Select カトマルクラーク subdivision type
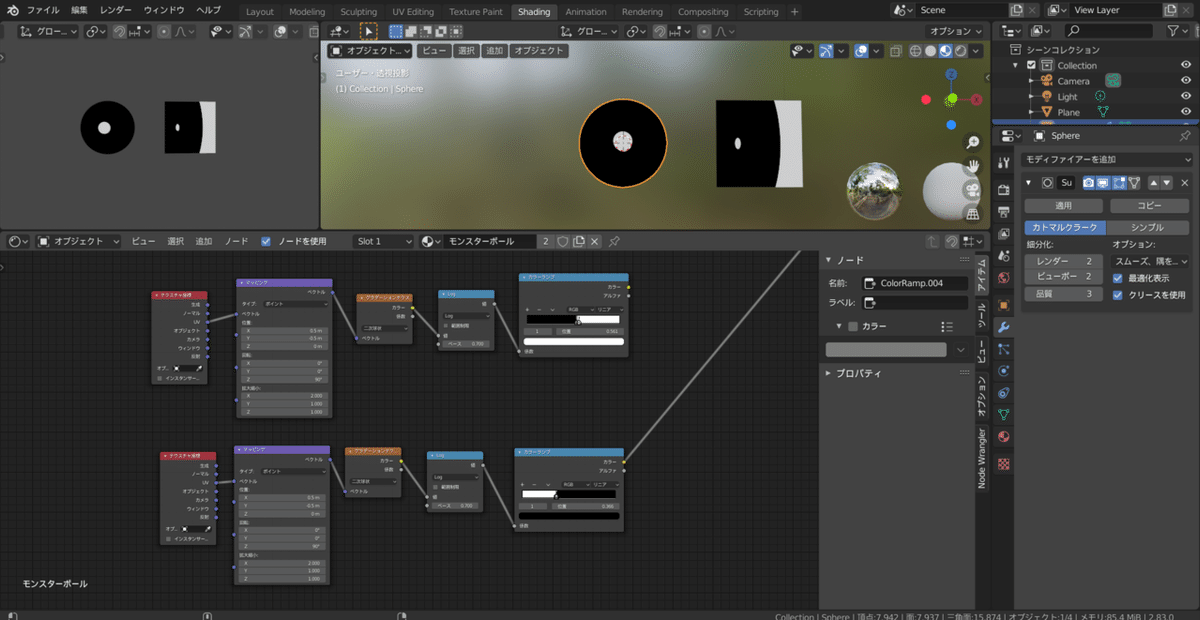 (x=1065, y=227)
